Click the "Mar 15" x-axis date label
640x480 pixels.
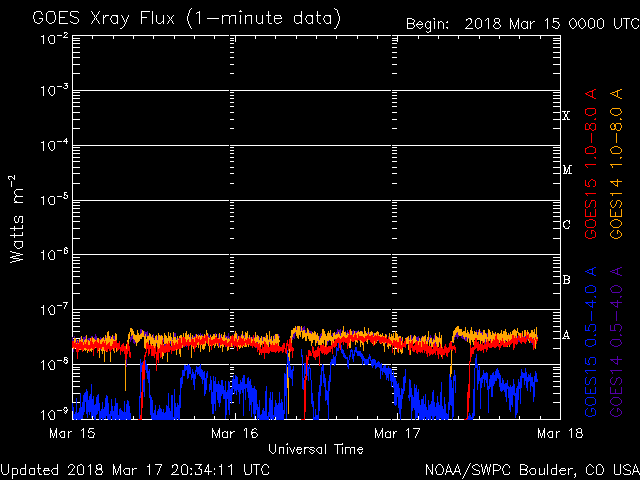pos(72,433)
